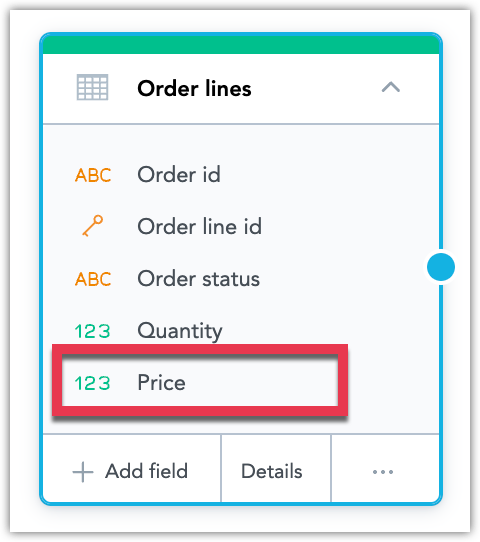Screen dimensions: 480x542
Task: Collapse the Order lines dataset with chevron
Action: (390, 87)
